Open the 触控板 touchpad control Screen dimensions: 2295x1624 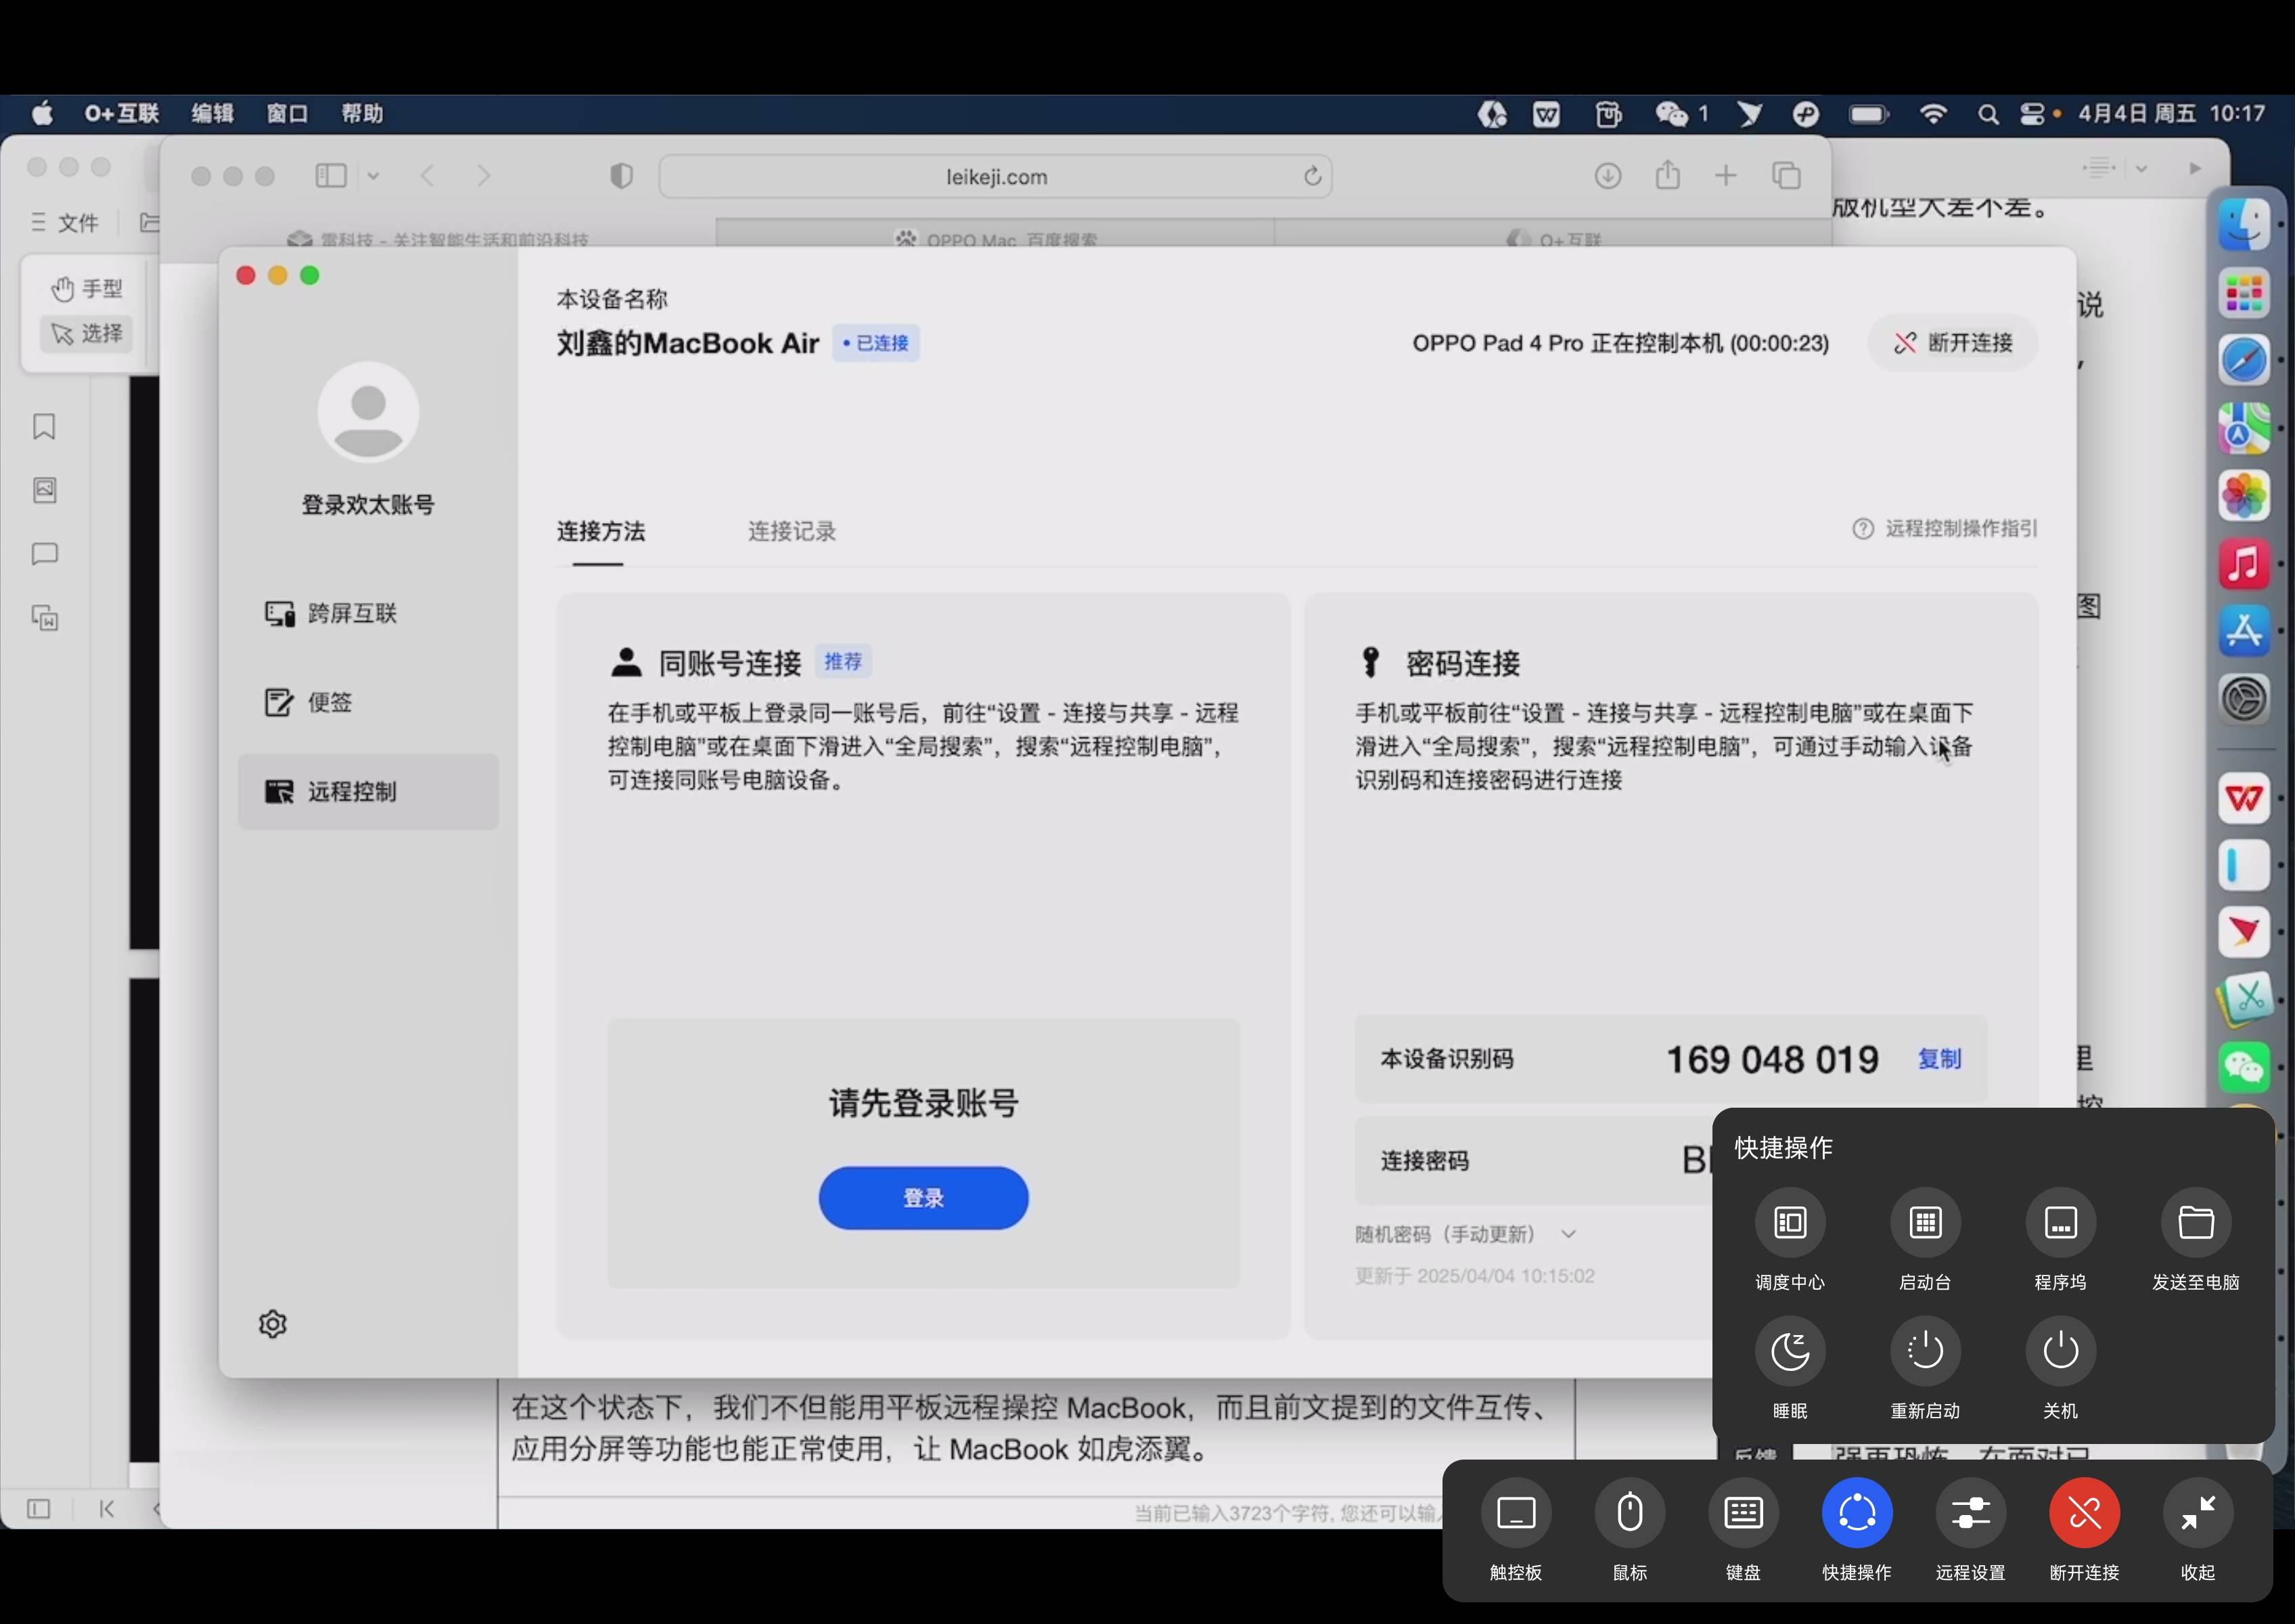(x=1515, y=1512)
